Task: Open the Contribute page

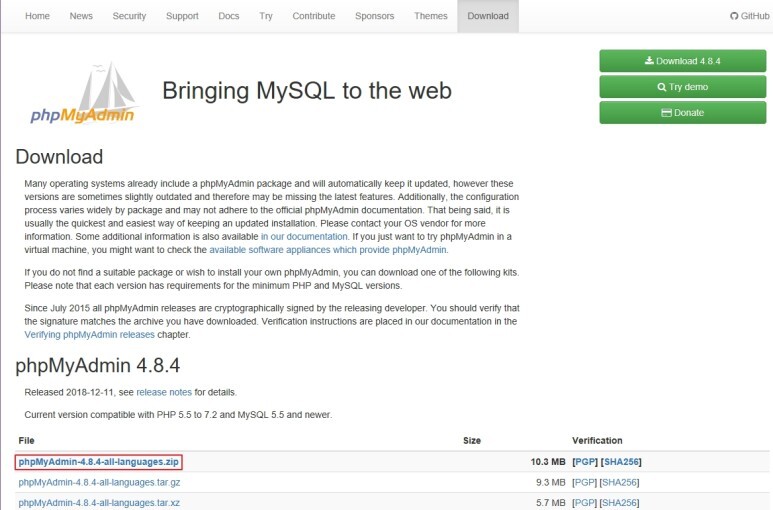Action: tap(314, 16)
